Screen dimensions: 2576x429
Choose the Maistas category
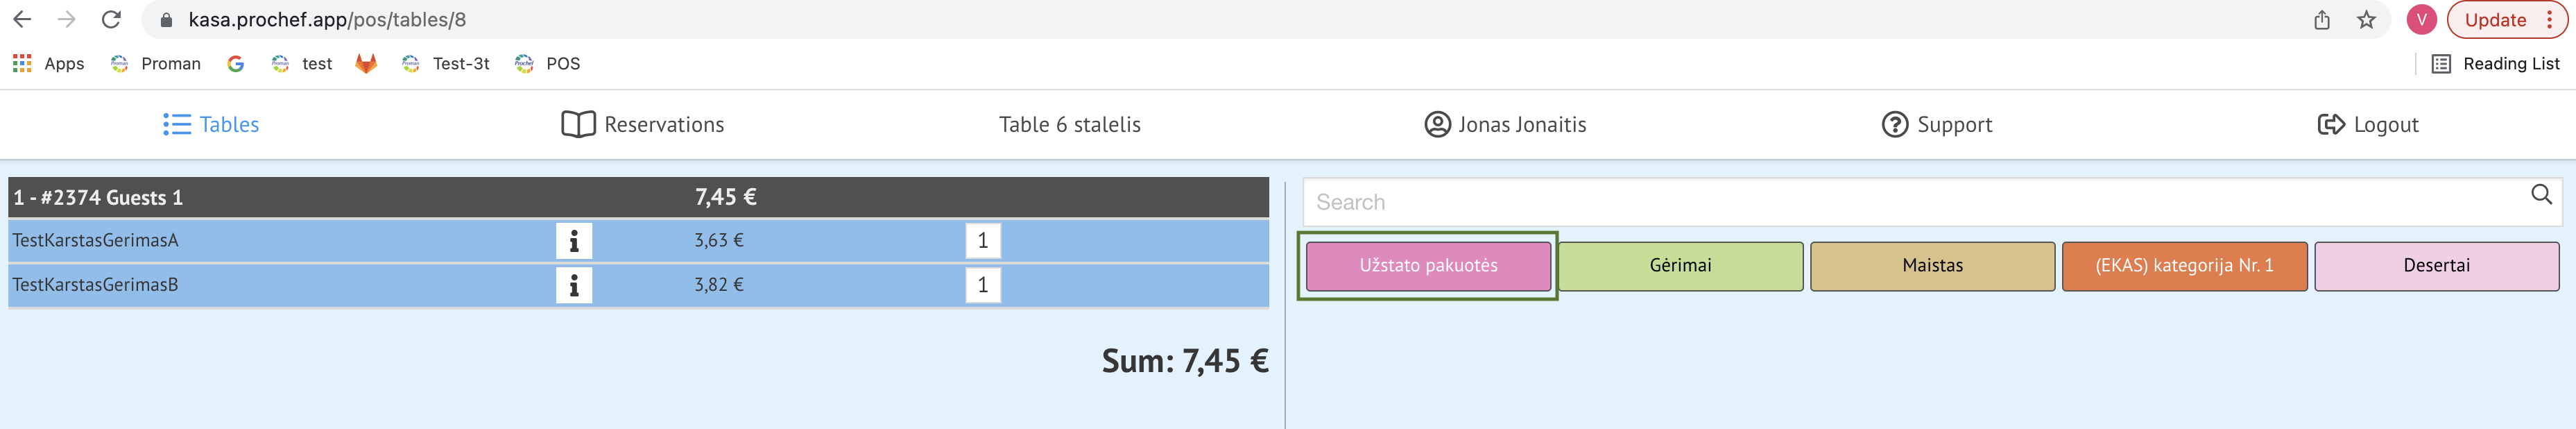coord(1932,266)
